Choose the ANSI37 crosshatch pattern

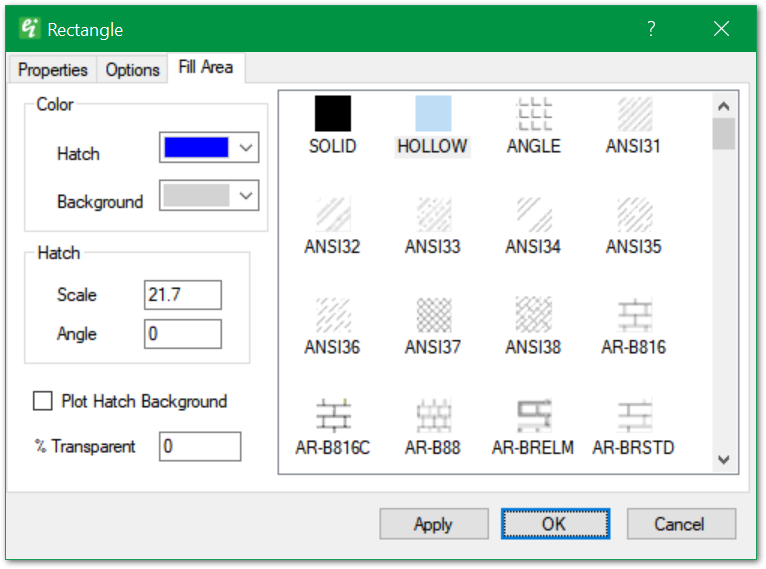(x=433, y=326)
